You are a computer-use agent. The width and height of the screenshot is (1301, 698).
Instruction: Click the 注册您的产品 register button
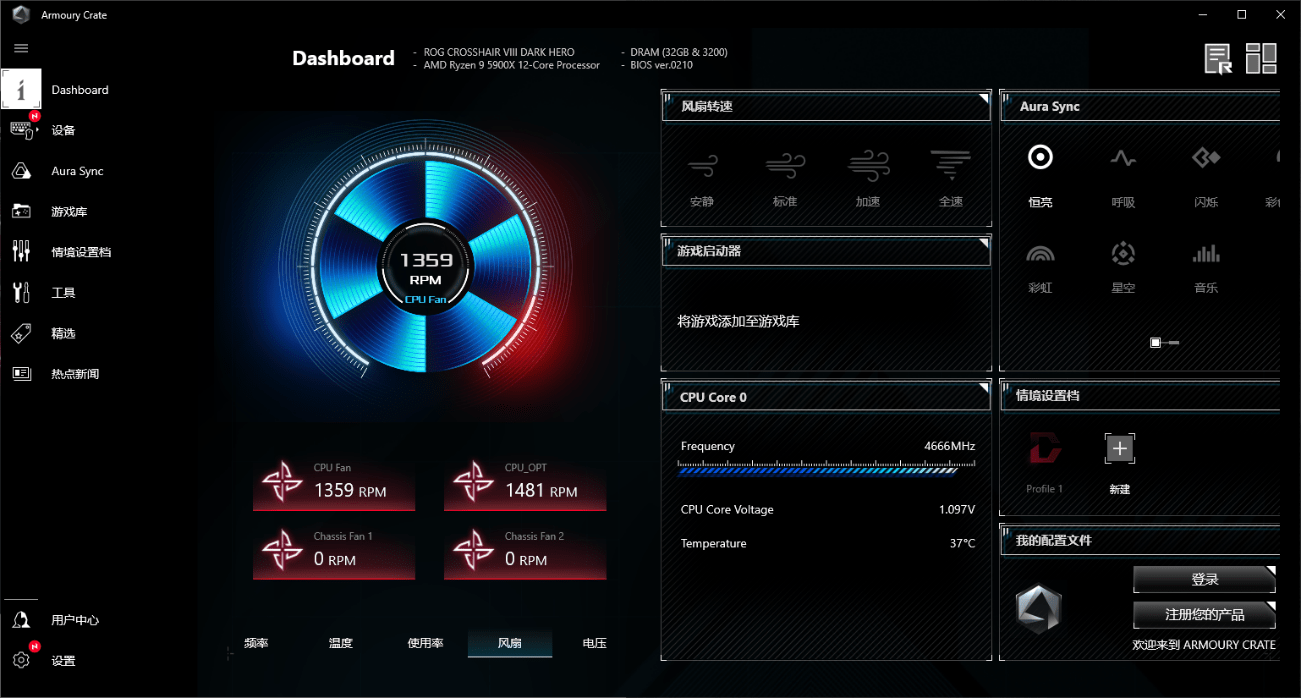(1204, 614)
